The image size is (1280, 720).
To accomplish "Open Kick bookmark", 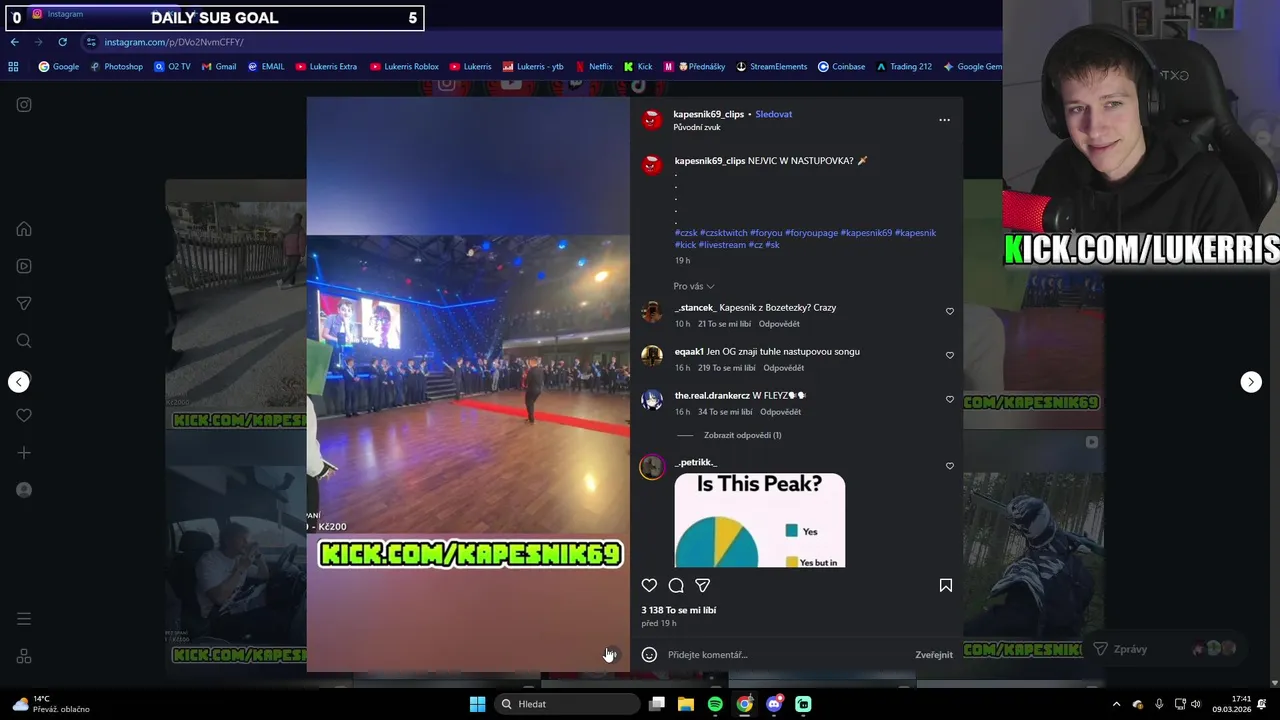I will (x=638, y=67).
